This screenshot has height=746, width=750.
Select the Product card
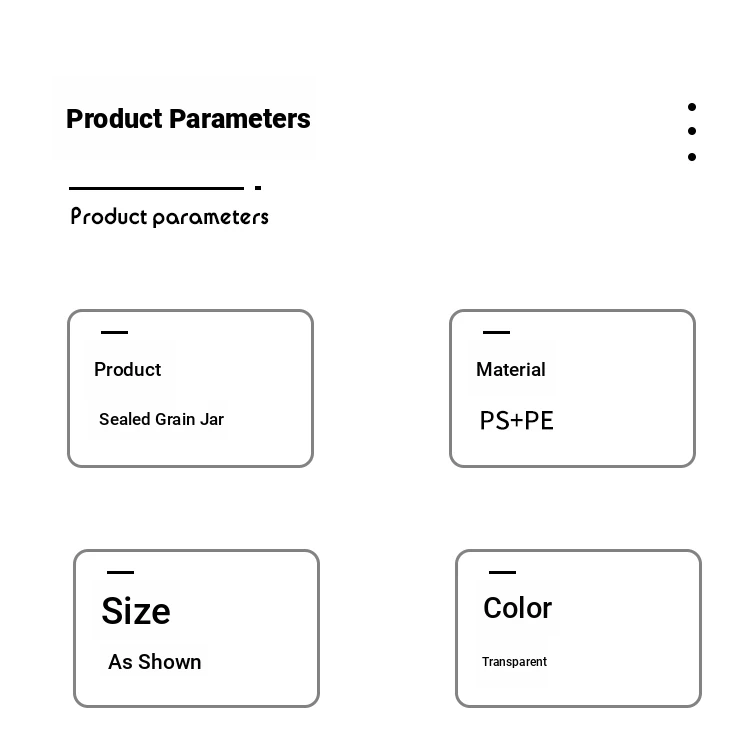[190, 388]
